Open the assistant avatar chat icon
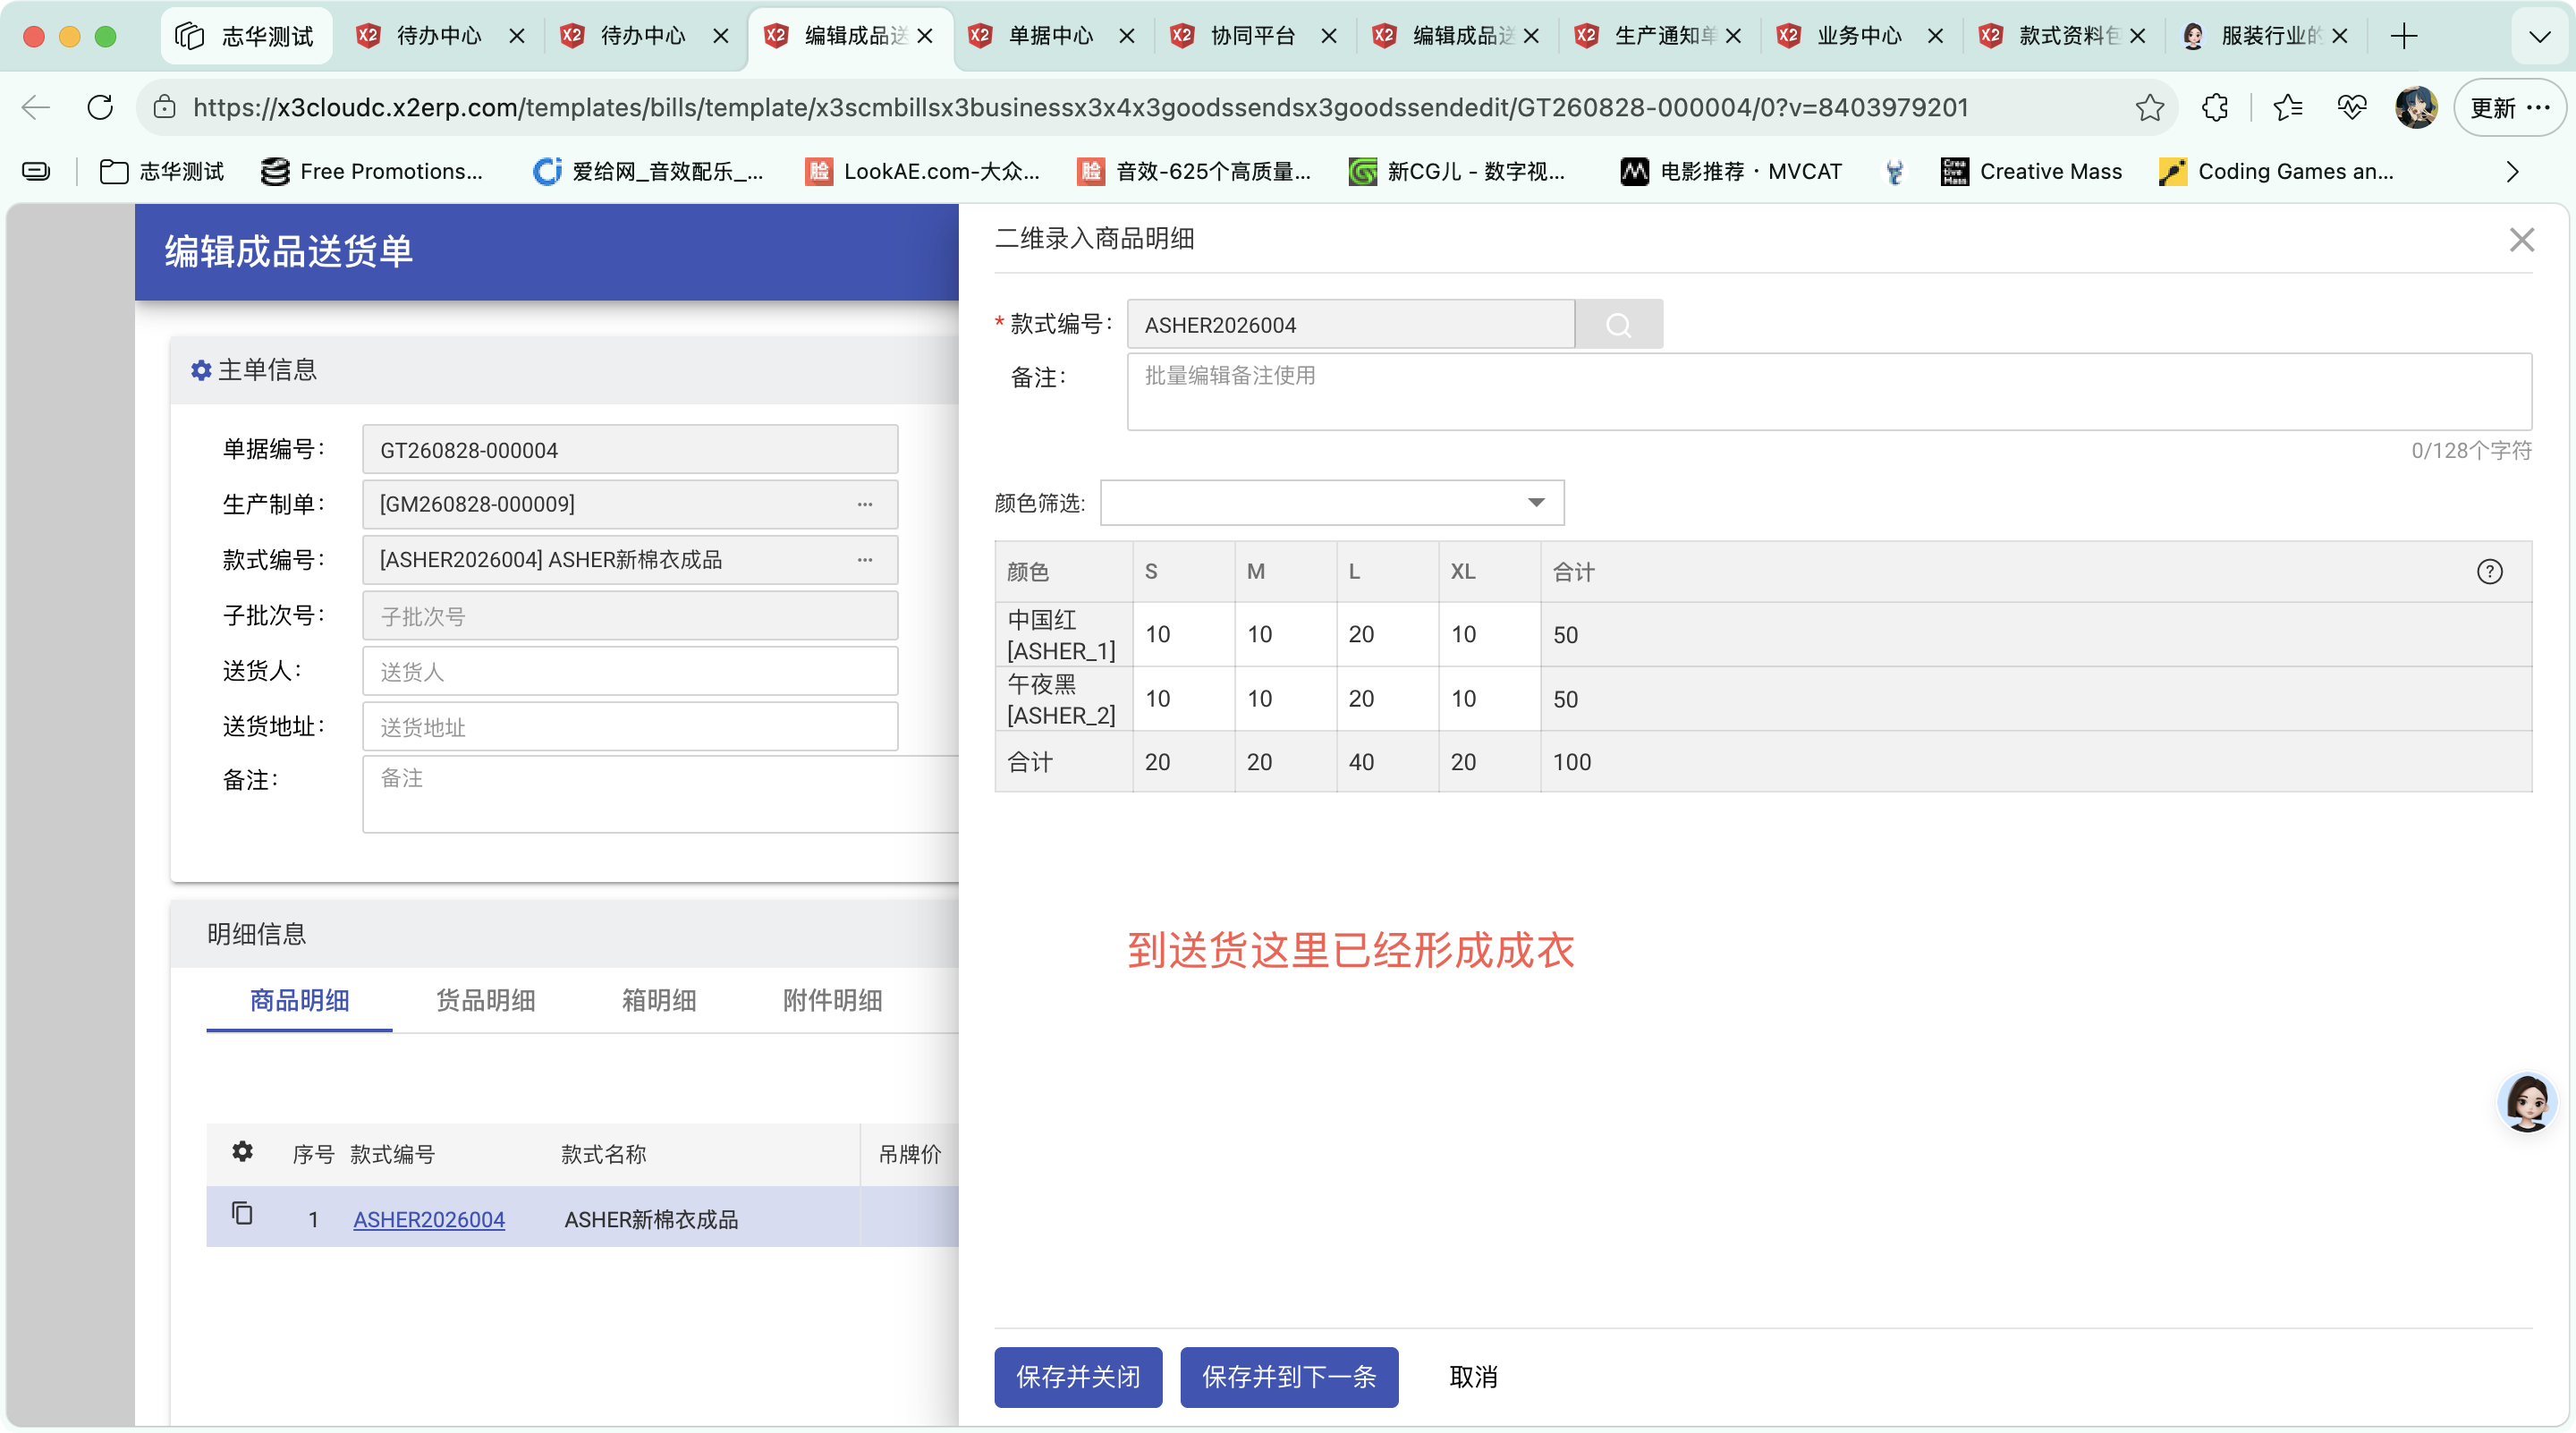This screenshot has height=1433, width=2576. [x=2527, y=1103]
